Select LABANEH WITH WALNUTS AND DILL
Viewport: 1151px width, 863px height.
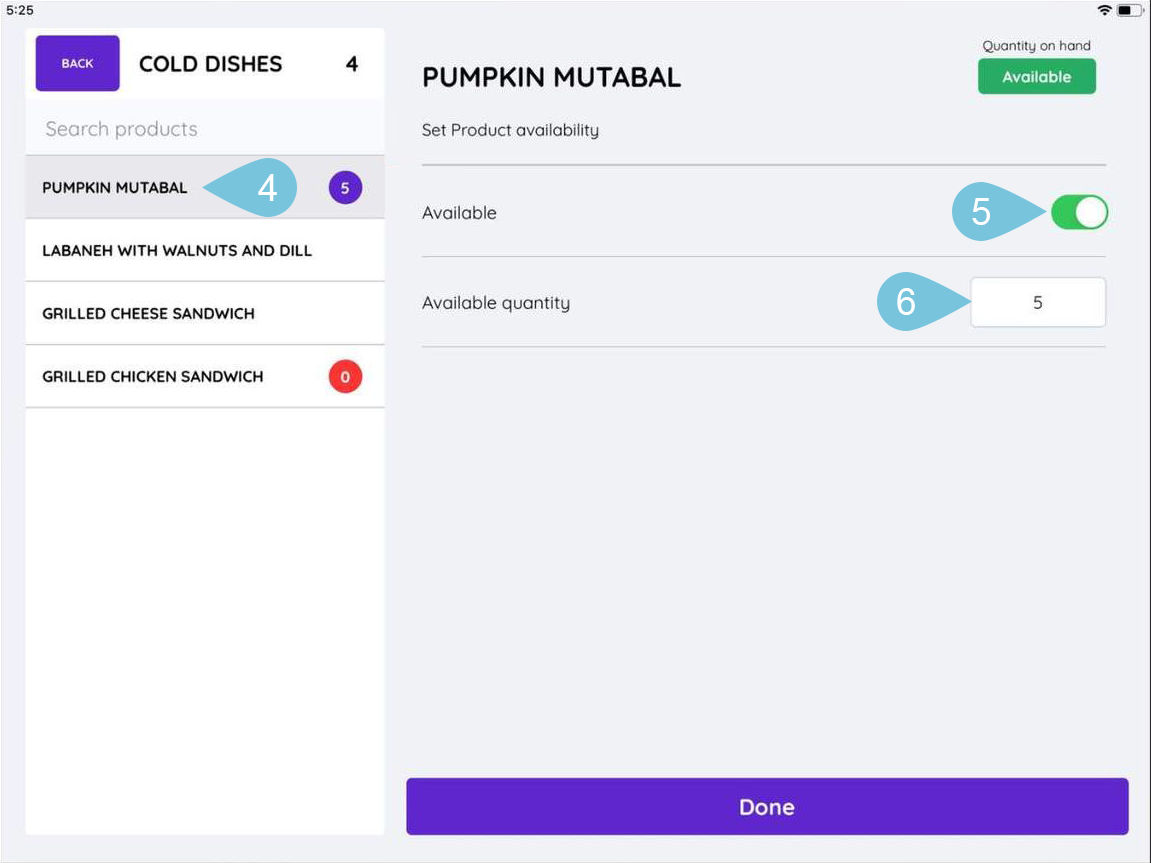pyautogui.click(x=205, y=250)
